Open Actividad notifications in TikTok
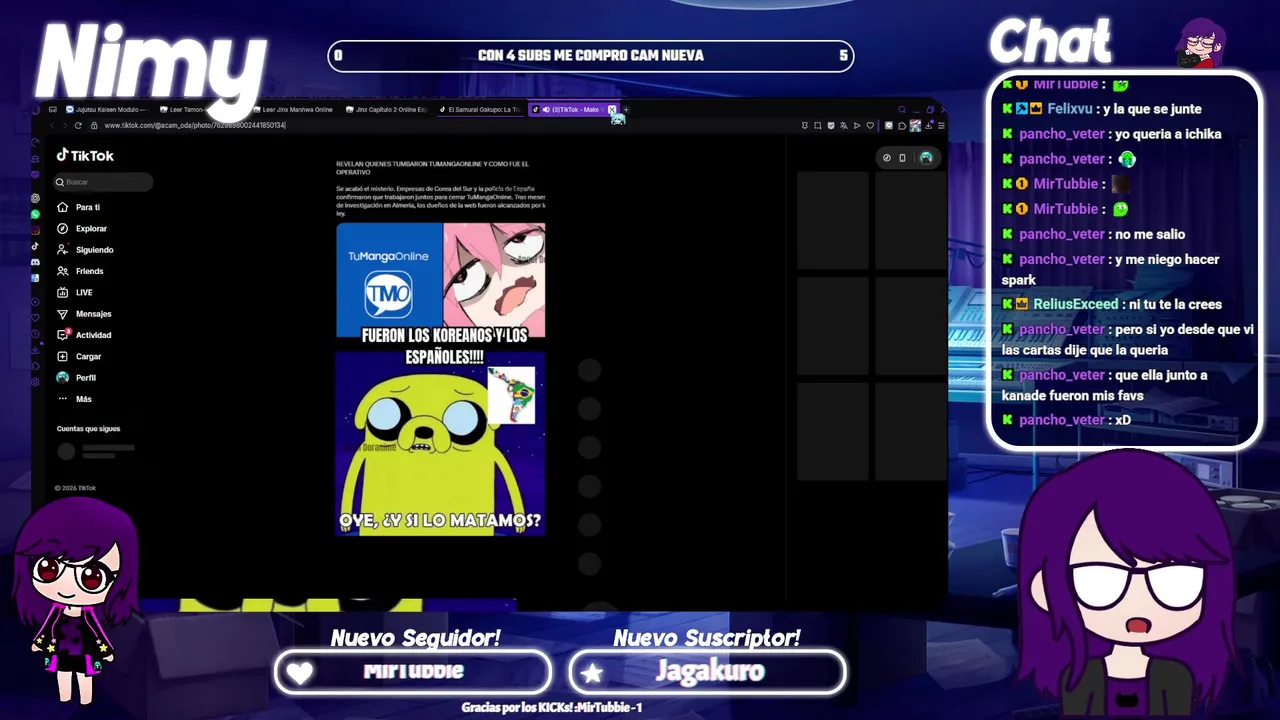The image size is (1280, 720). point(84,335)
